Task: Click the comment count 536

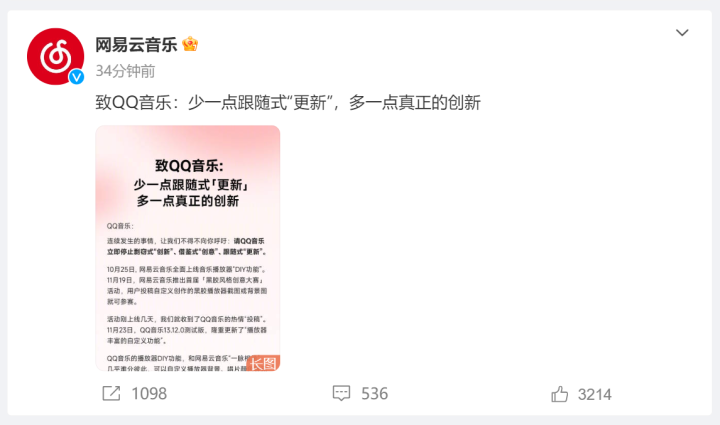Action: (x=375, y=394)
